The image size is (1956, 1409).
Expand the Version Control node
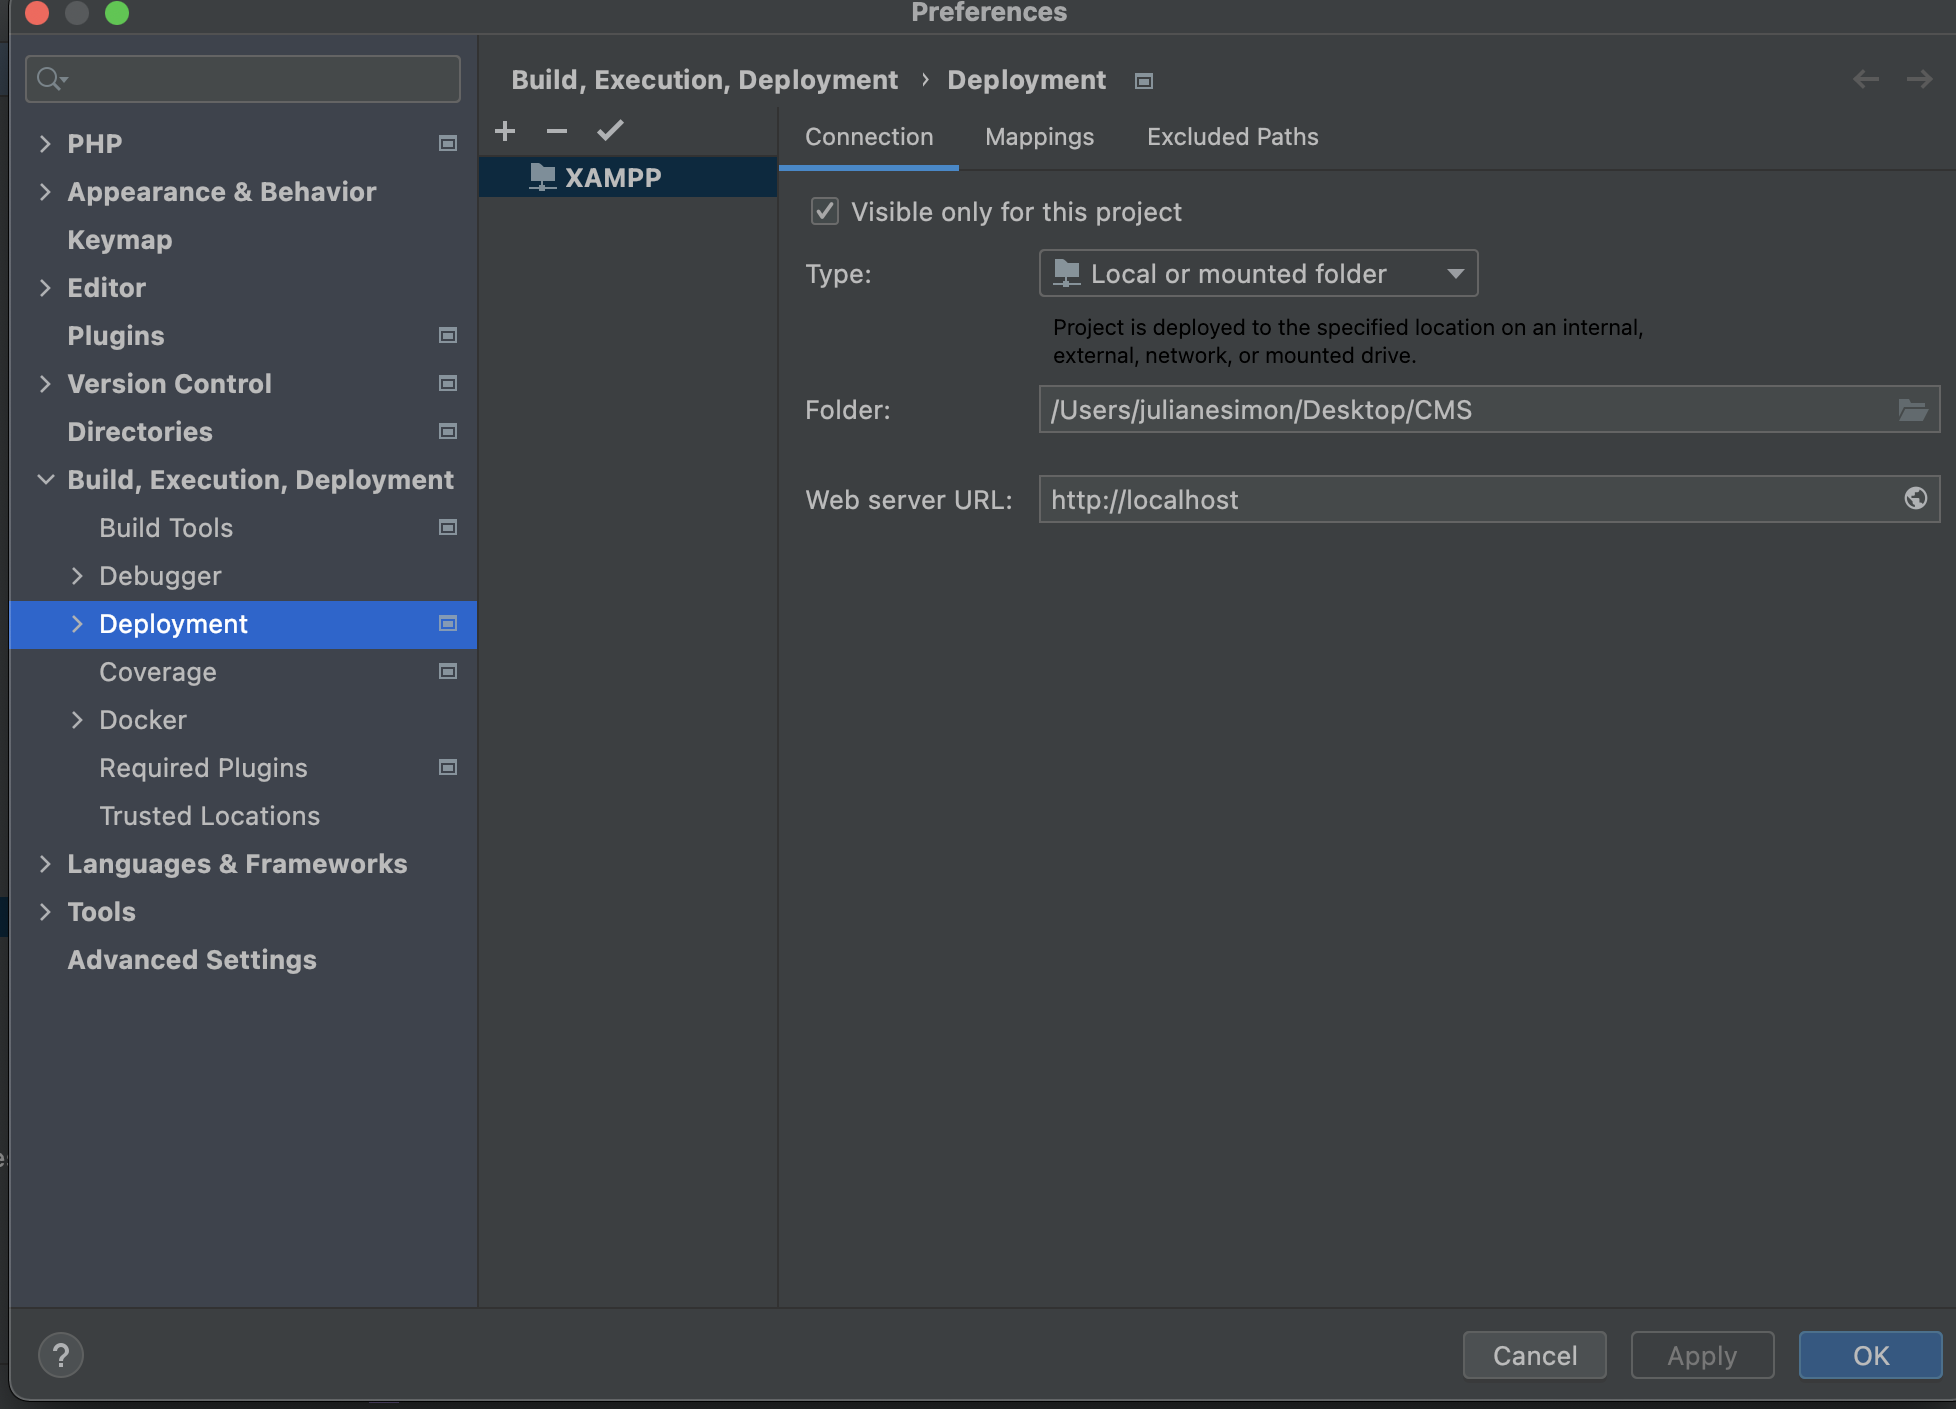tap(45, 383)
